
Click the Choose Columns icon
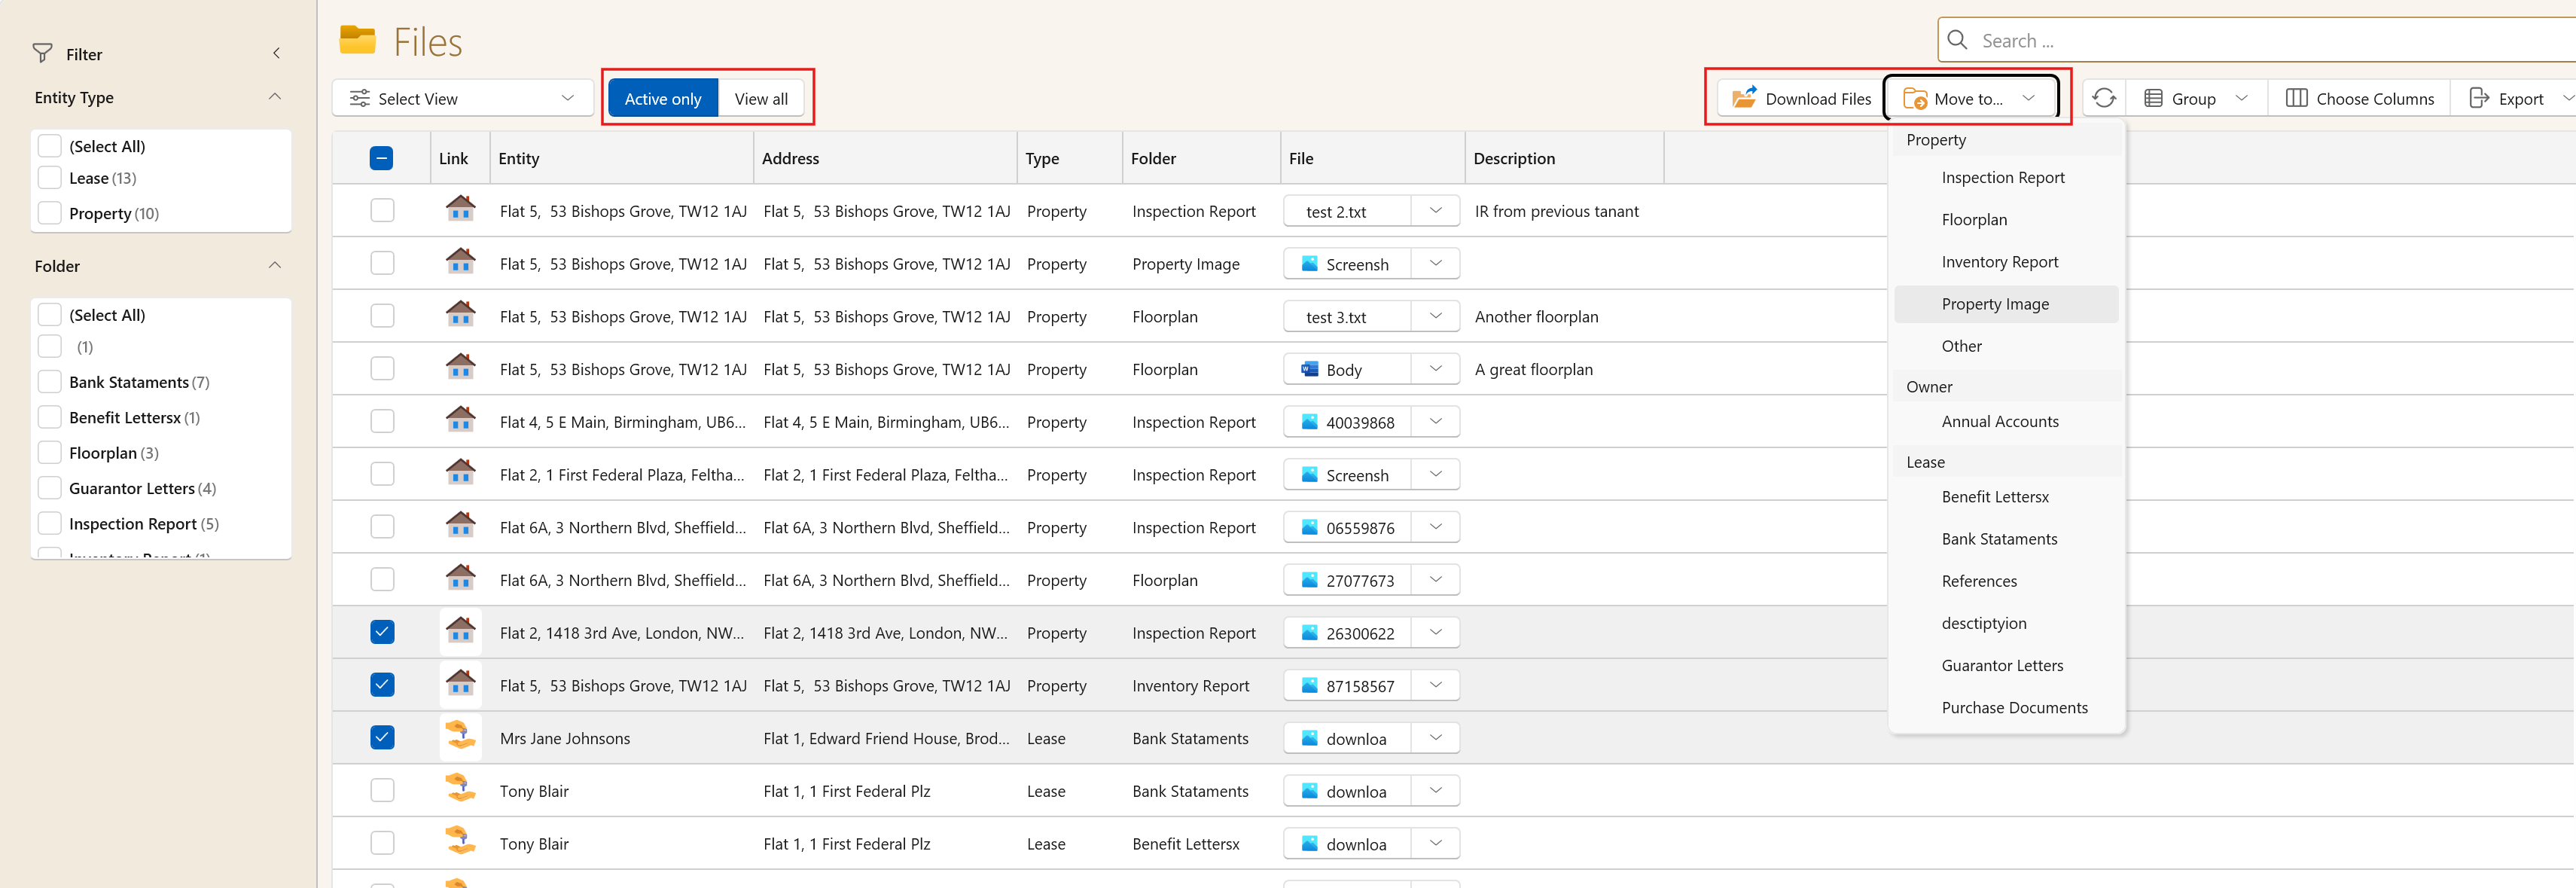[2297, 98]
